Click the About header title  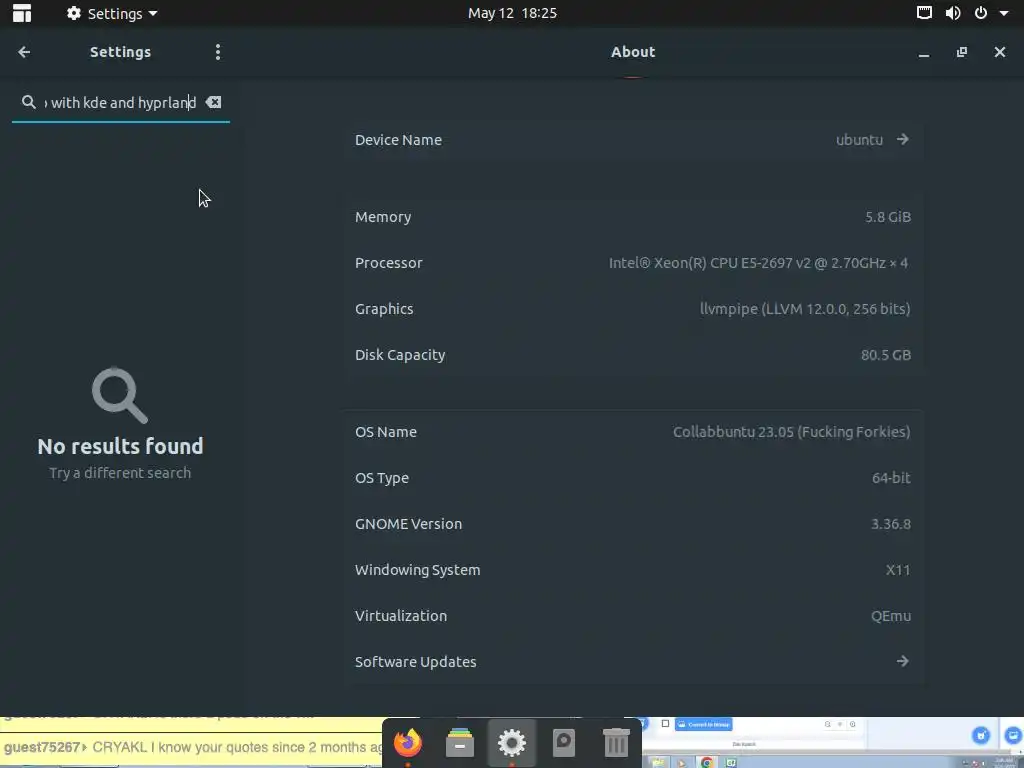point(633,52)
